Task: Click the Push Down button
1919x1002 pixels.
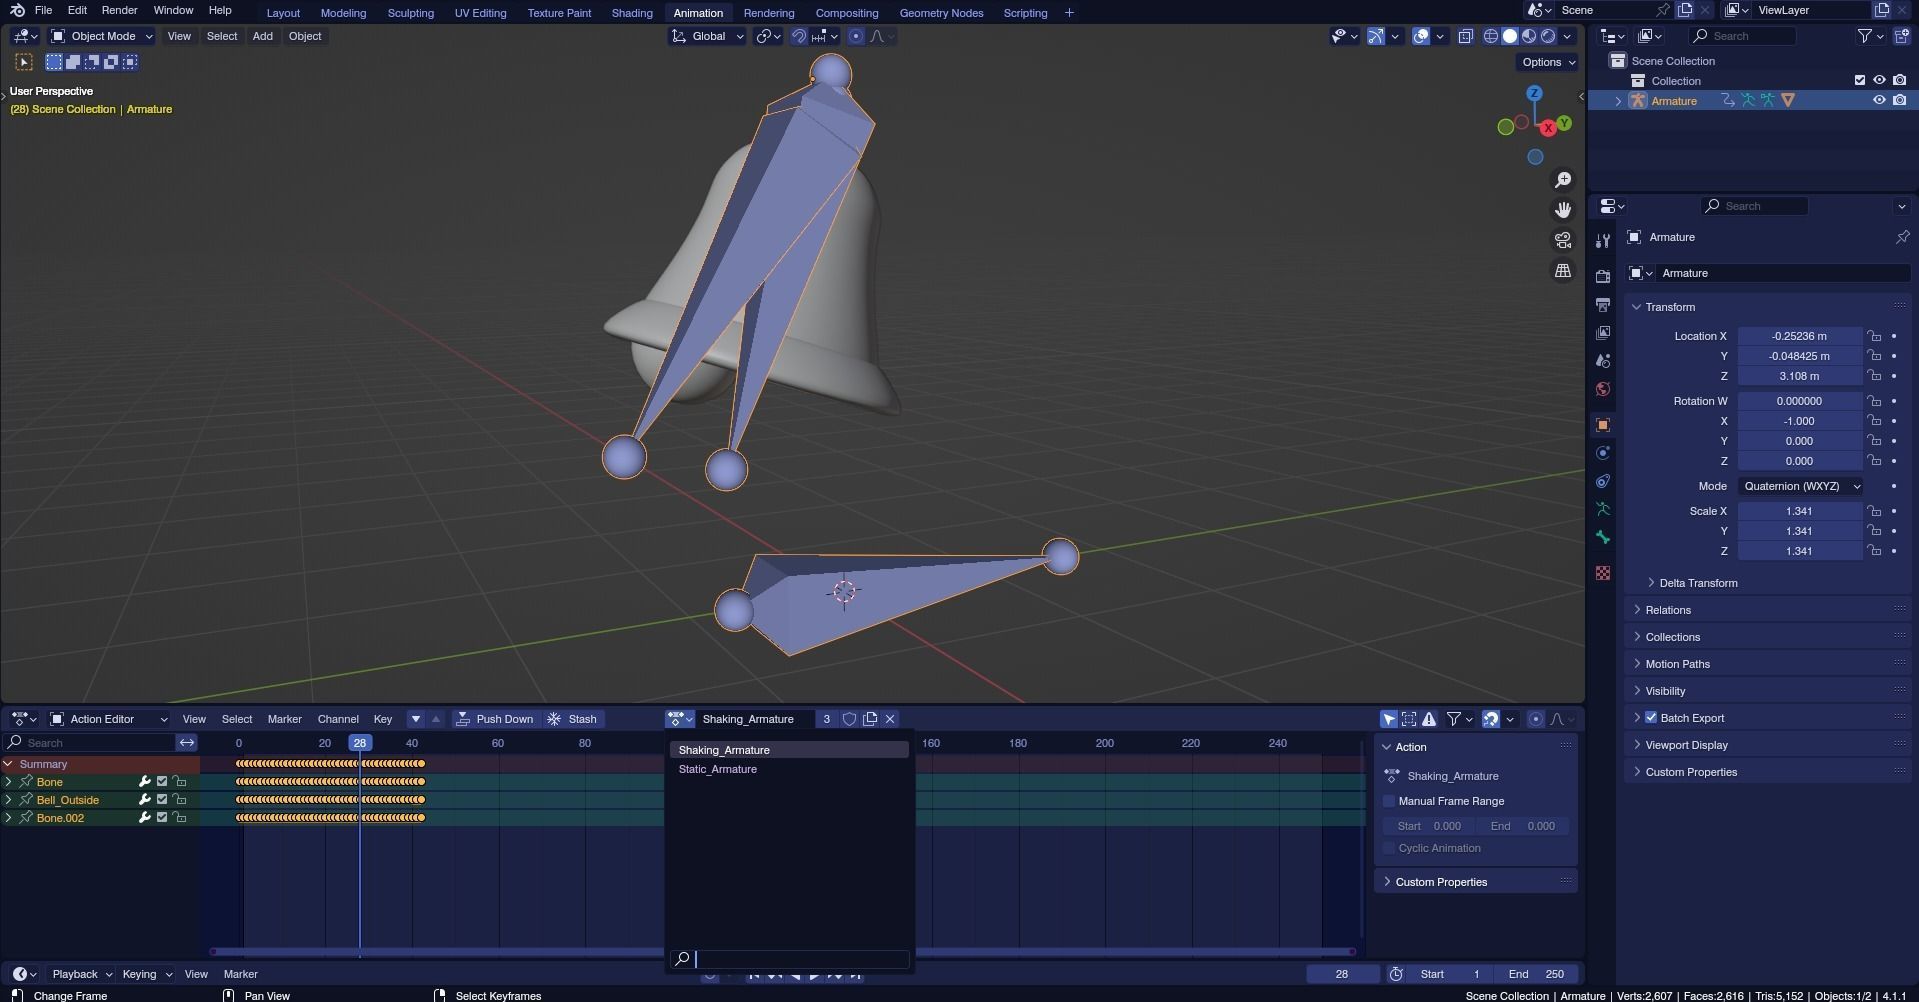Action: click(x=495, y=719)
